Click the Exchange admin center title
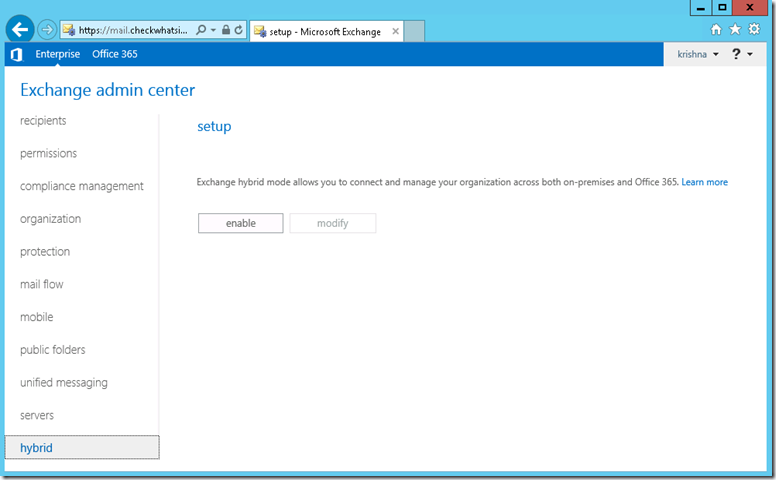This screenshot has width=776, height=480. [x=107, y=90]
